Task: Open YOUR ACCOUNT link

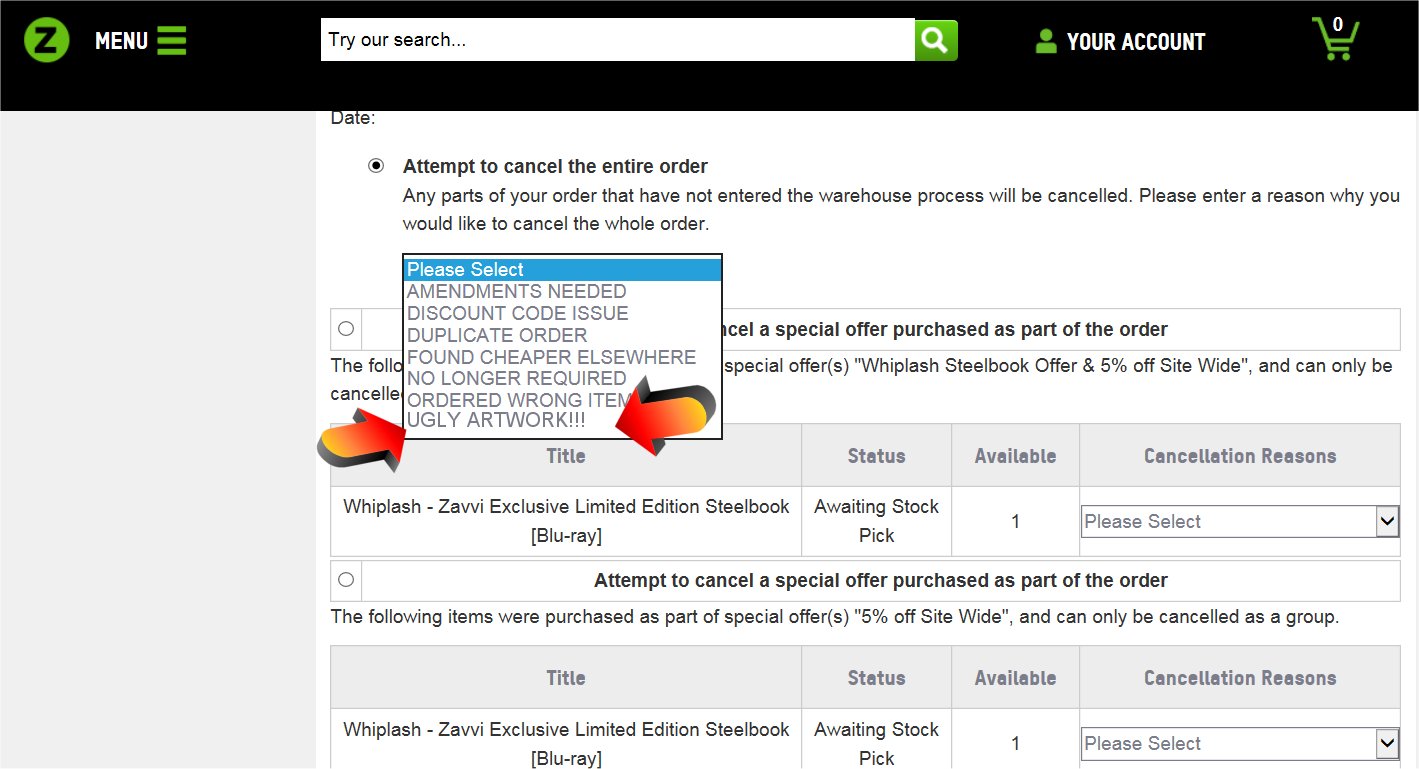Action: click(x=1136, y=42)
